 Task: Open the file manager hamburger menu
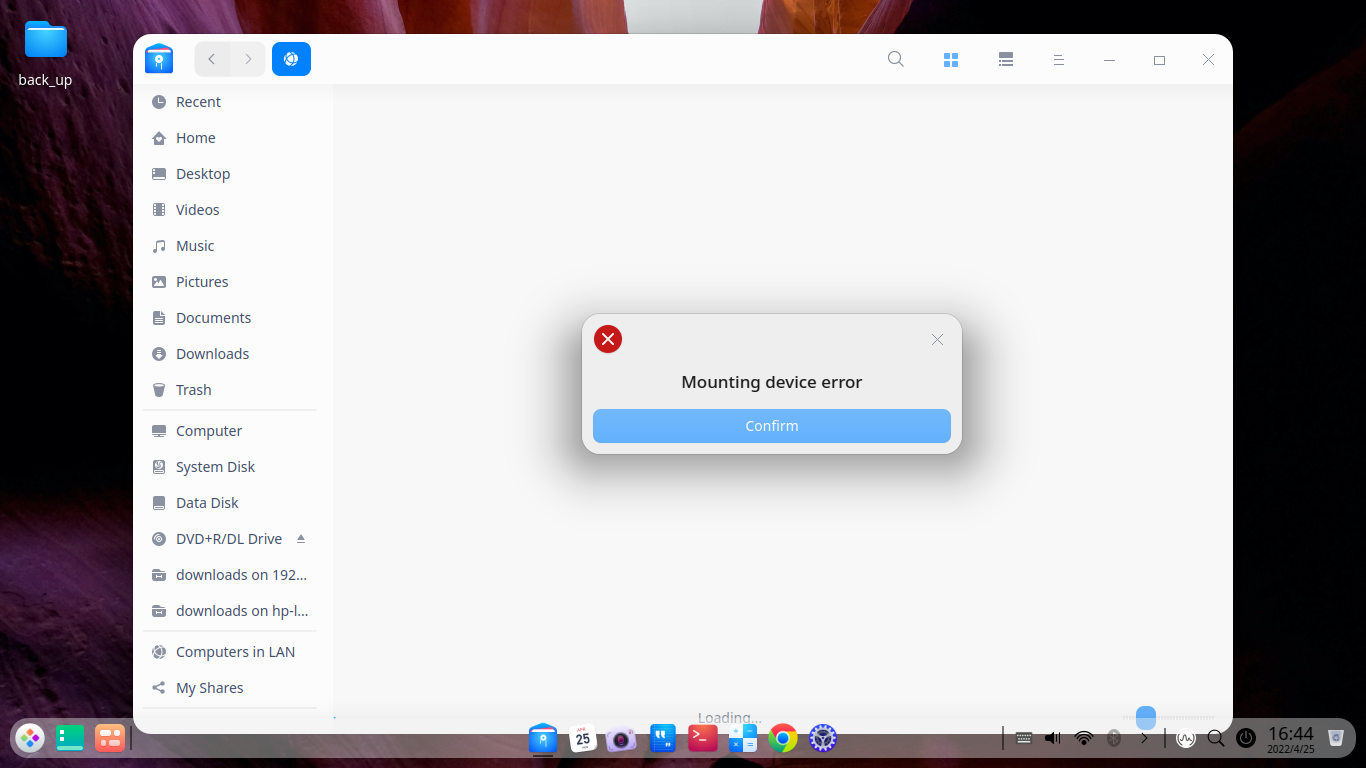[x=1058, y=60]
